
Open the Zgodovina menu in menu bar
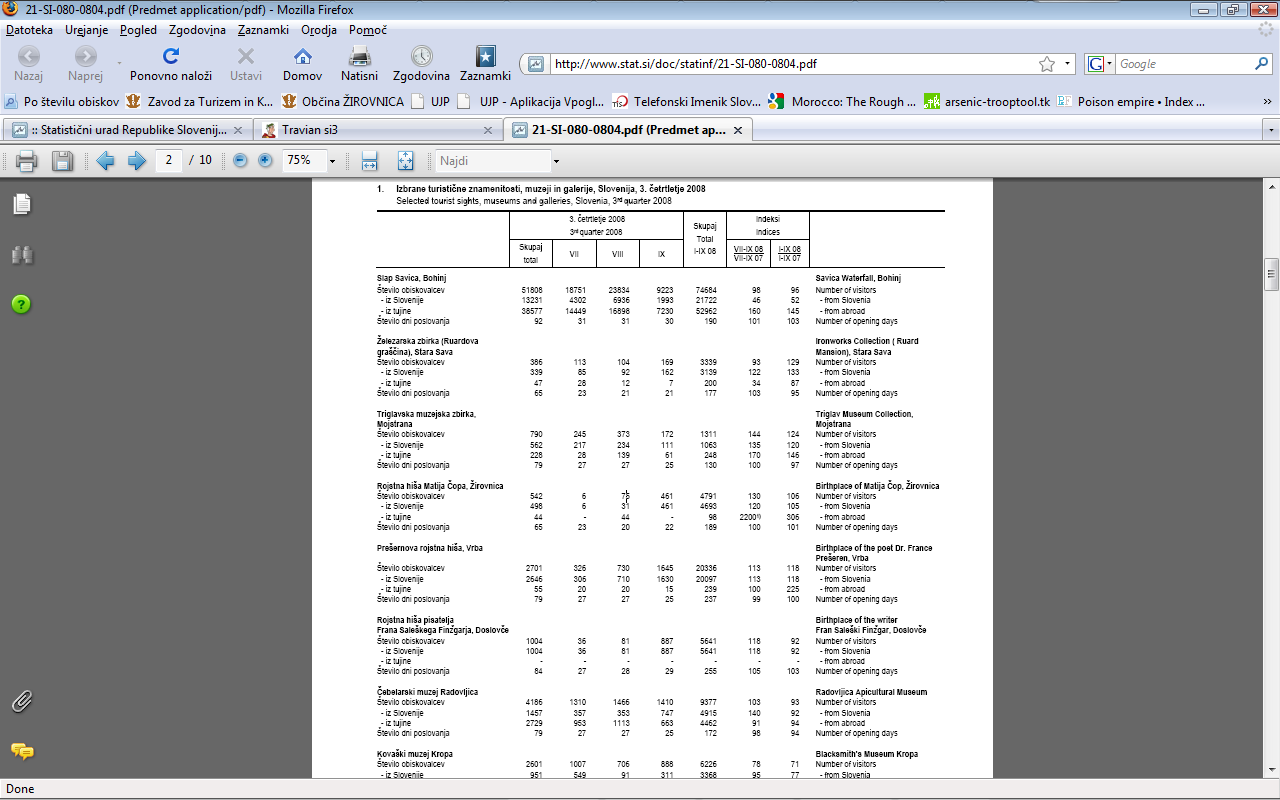coord(197,30)
